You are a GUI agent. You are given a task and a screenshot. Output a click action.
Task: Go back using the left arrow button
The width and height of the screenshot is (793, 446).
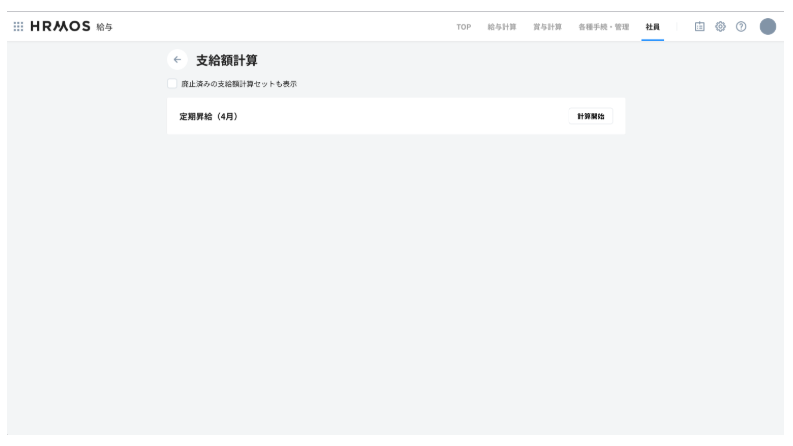click(x=177, y=60)
